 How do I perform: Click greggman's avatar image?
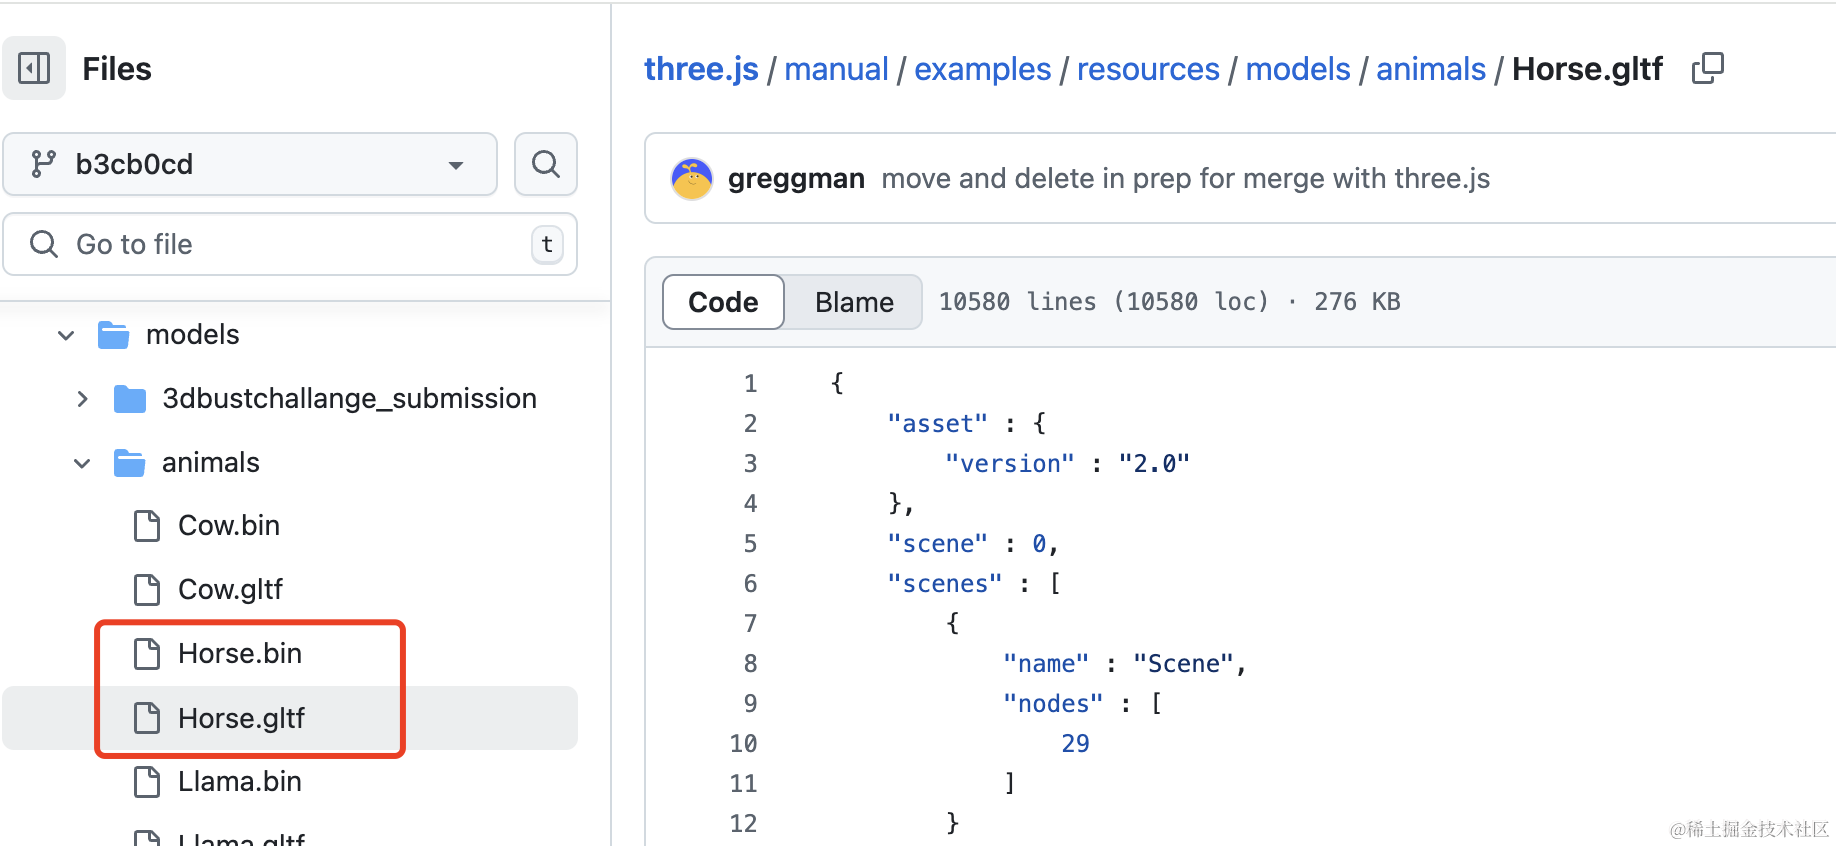[692, 179]
